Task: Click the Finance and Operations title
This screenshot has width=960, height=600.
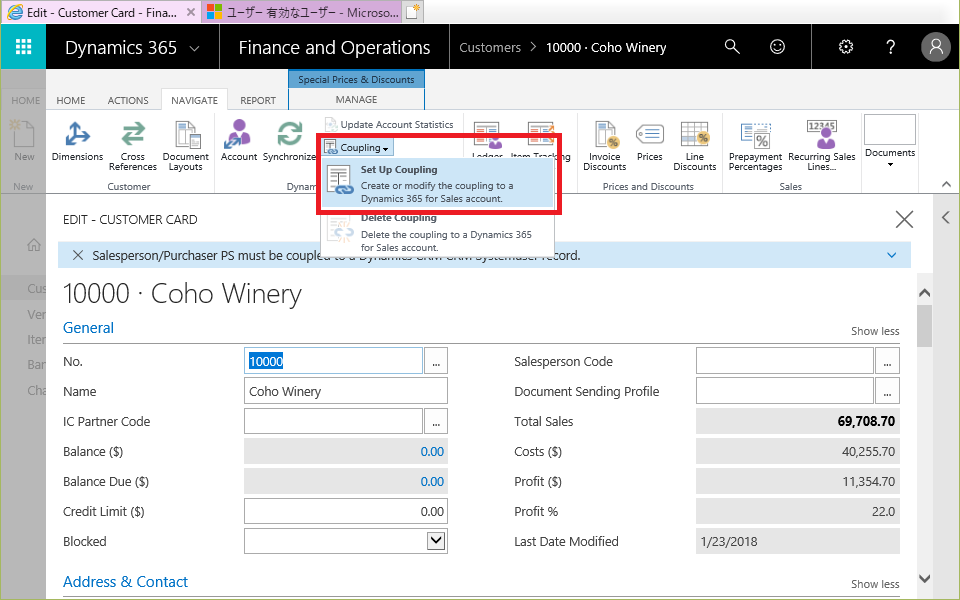Action: tap(334, 47)
